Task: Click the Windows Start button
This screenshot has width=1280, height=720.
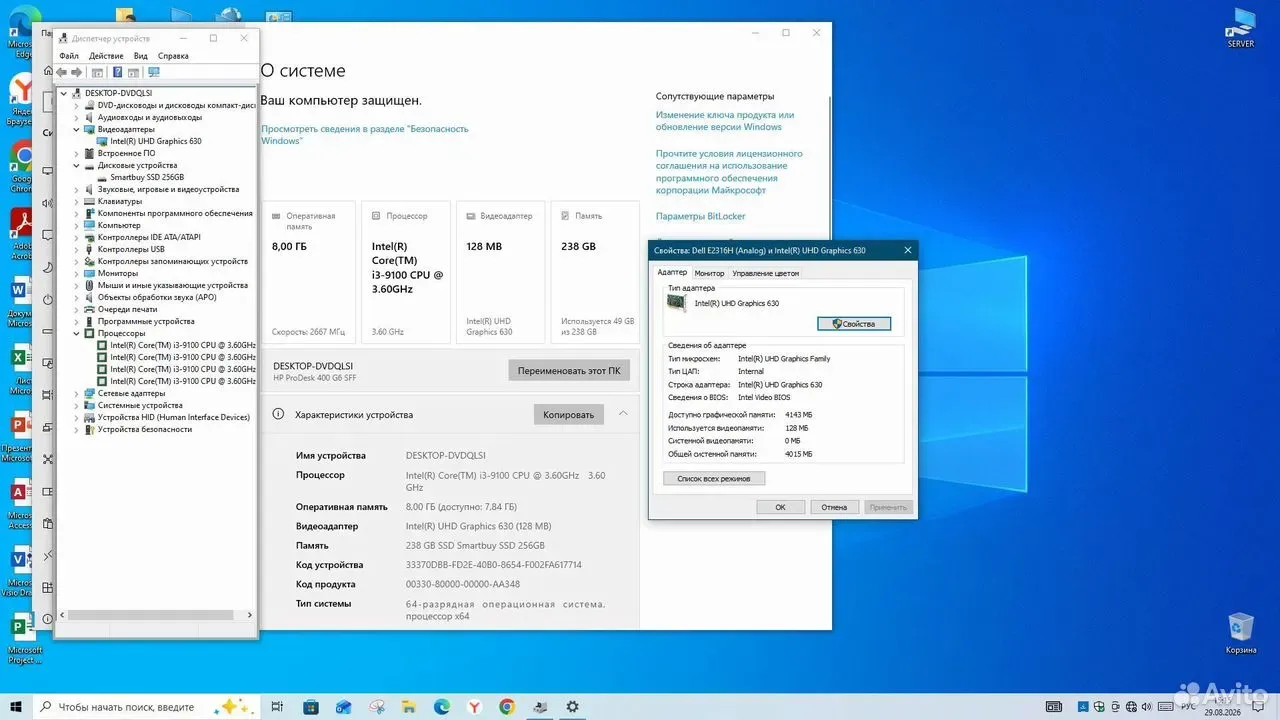Action: pyautogui.click(x=16, y=706)
